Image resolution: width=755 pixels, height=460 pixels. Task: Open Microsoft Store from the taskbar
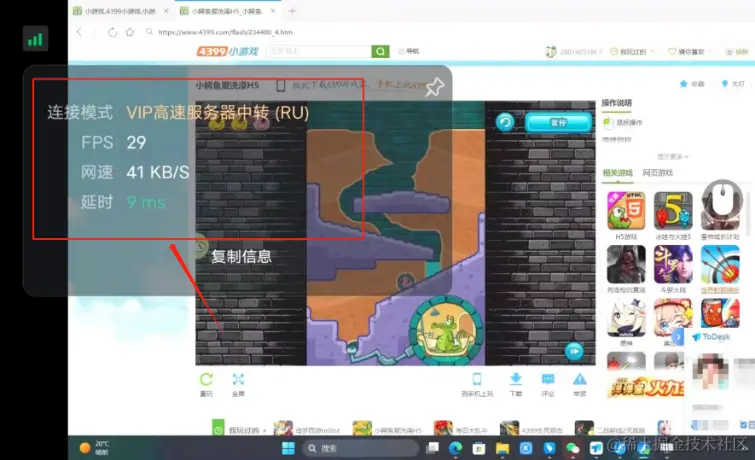click(479, 448)
